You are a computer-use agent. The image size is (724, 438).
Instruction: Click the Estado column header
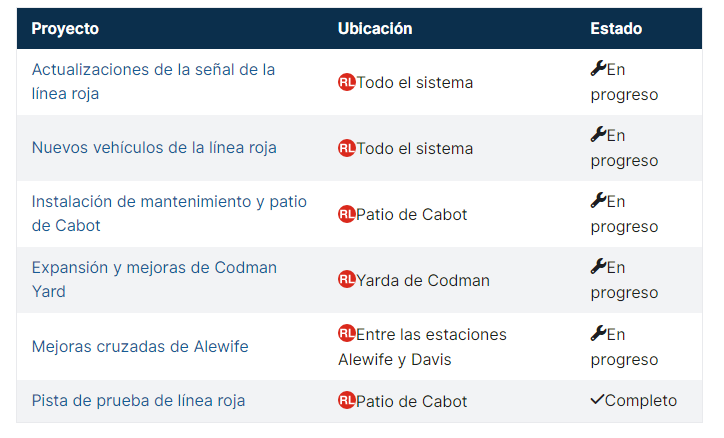[x=616, y=29]
